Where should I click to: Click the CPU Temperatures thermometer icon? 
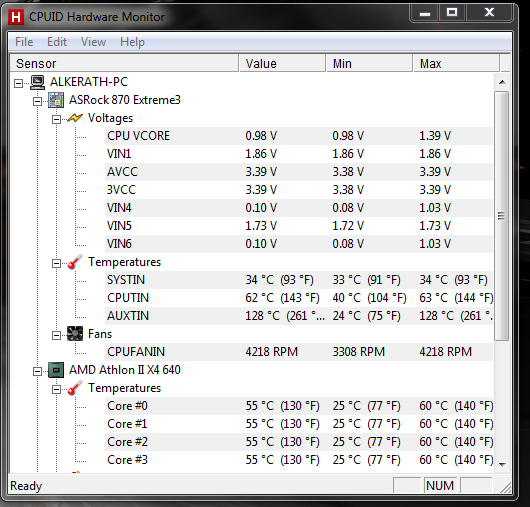tap(75, 388)
